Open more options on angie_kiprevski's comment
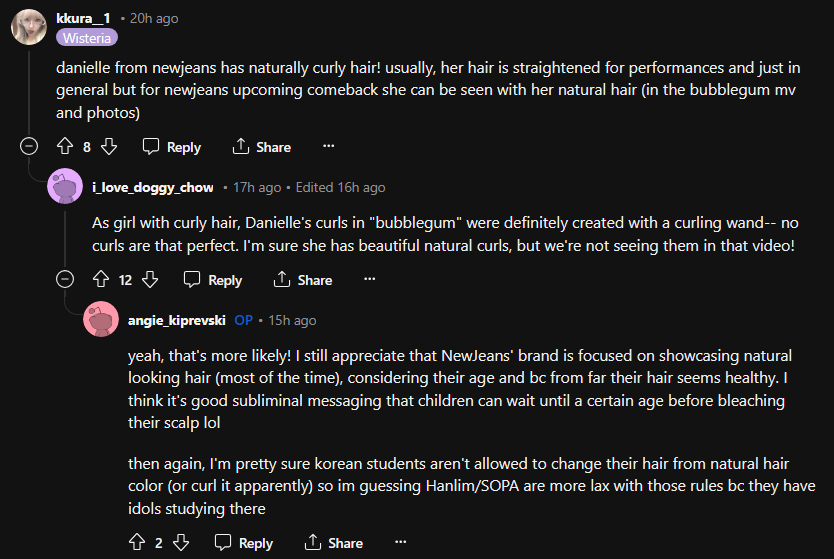The image size is (834, 559). pos(400,543)
